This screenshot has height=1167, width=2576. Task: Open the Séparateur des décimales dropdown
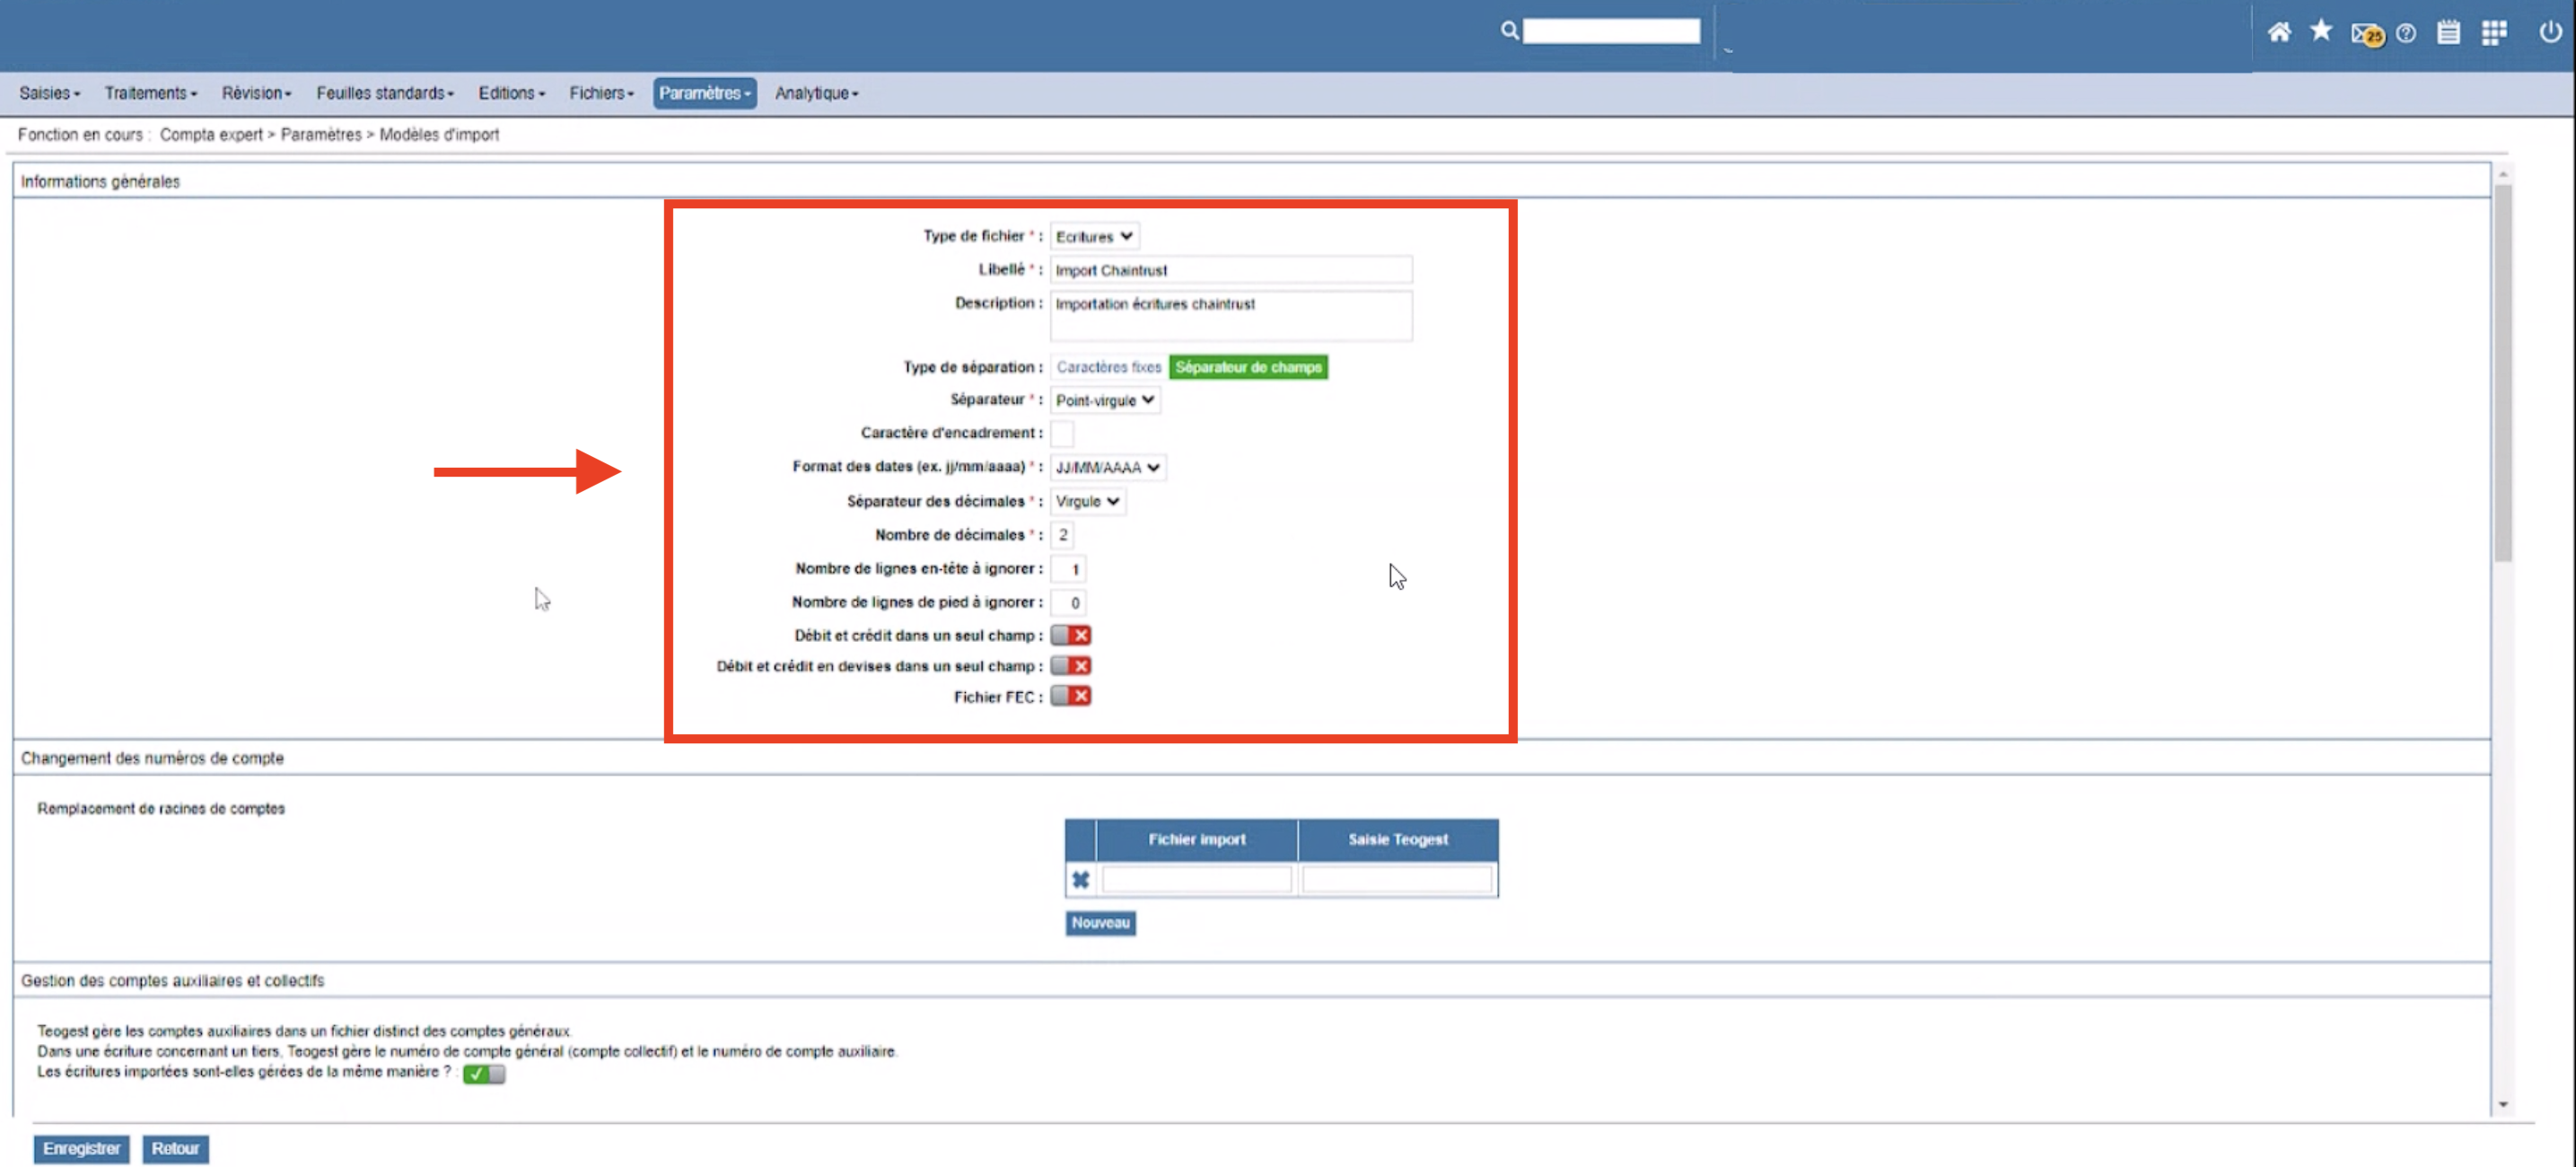click(x=1088, y=501)
